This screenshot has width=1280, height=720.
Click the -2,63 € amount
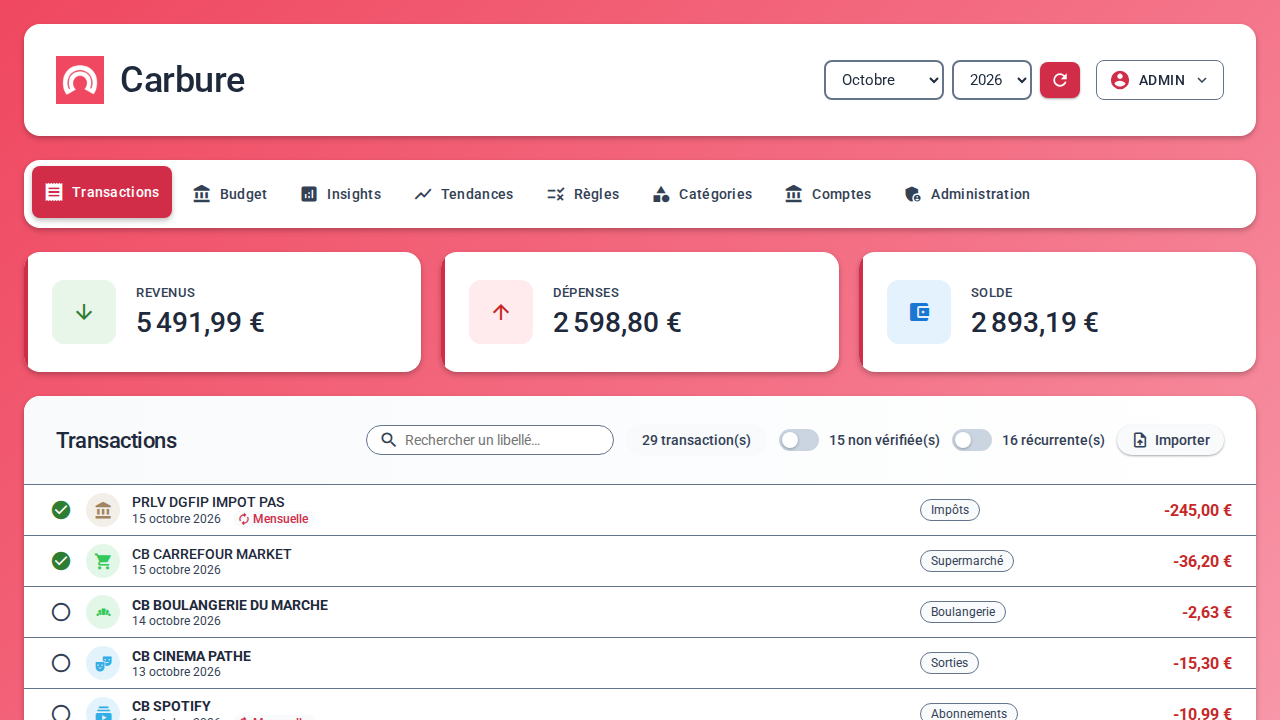click(x=1207, y=612)
